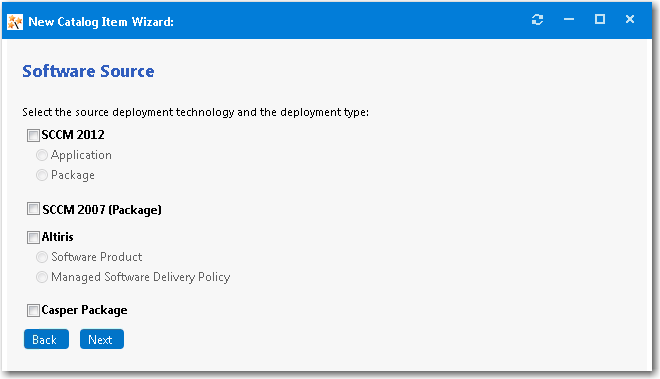Close the New Catalog Item Wizard

click(x=630, y=19)
